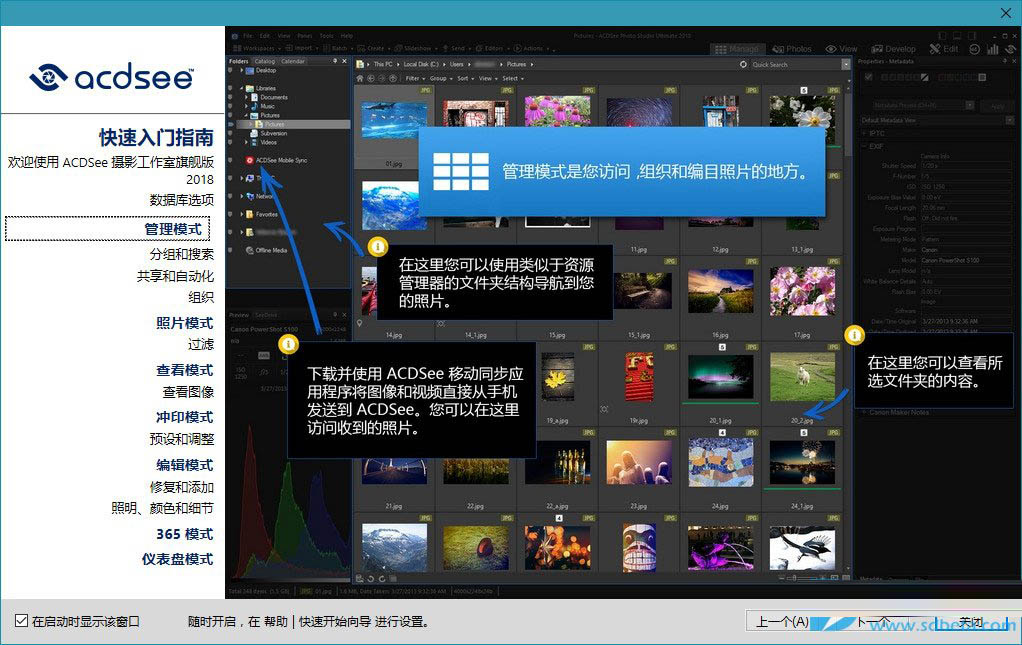This screenshot has height=645, width=1022.
Task: Click the grid icon in the blue Manage mode banner
Action: click(x=460, y=172)
